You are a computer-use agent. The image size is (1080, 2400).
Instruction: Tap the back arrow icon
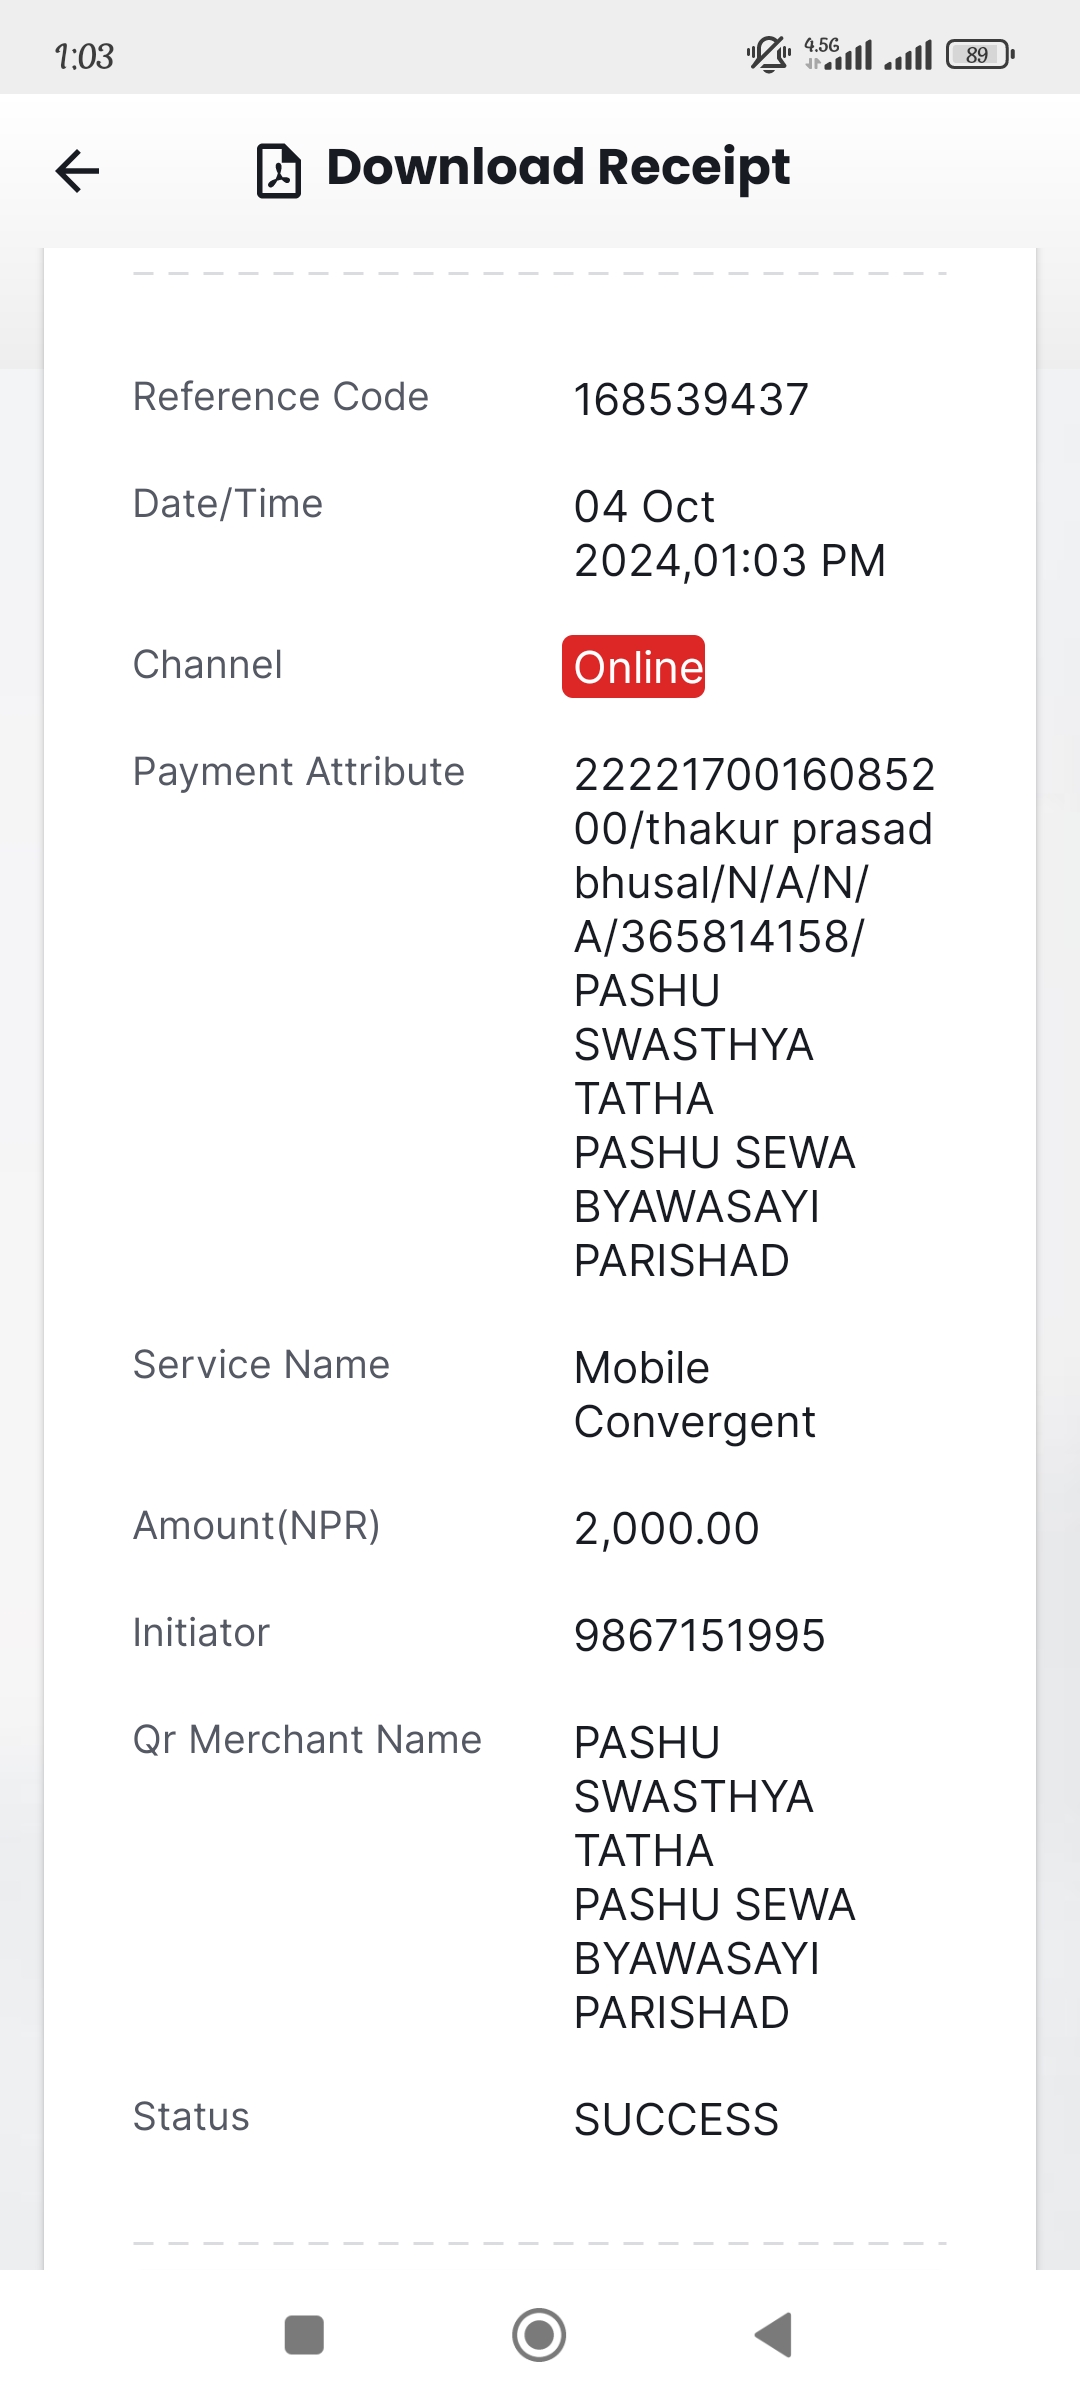(77, 170)
